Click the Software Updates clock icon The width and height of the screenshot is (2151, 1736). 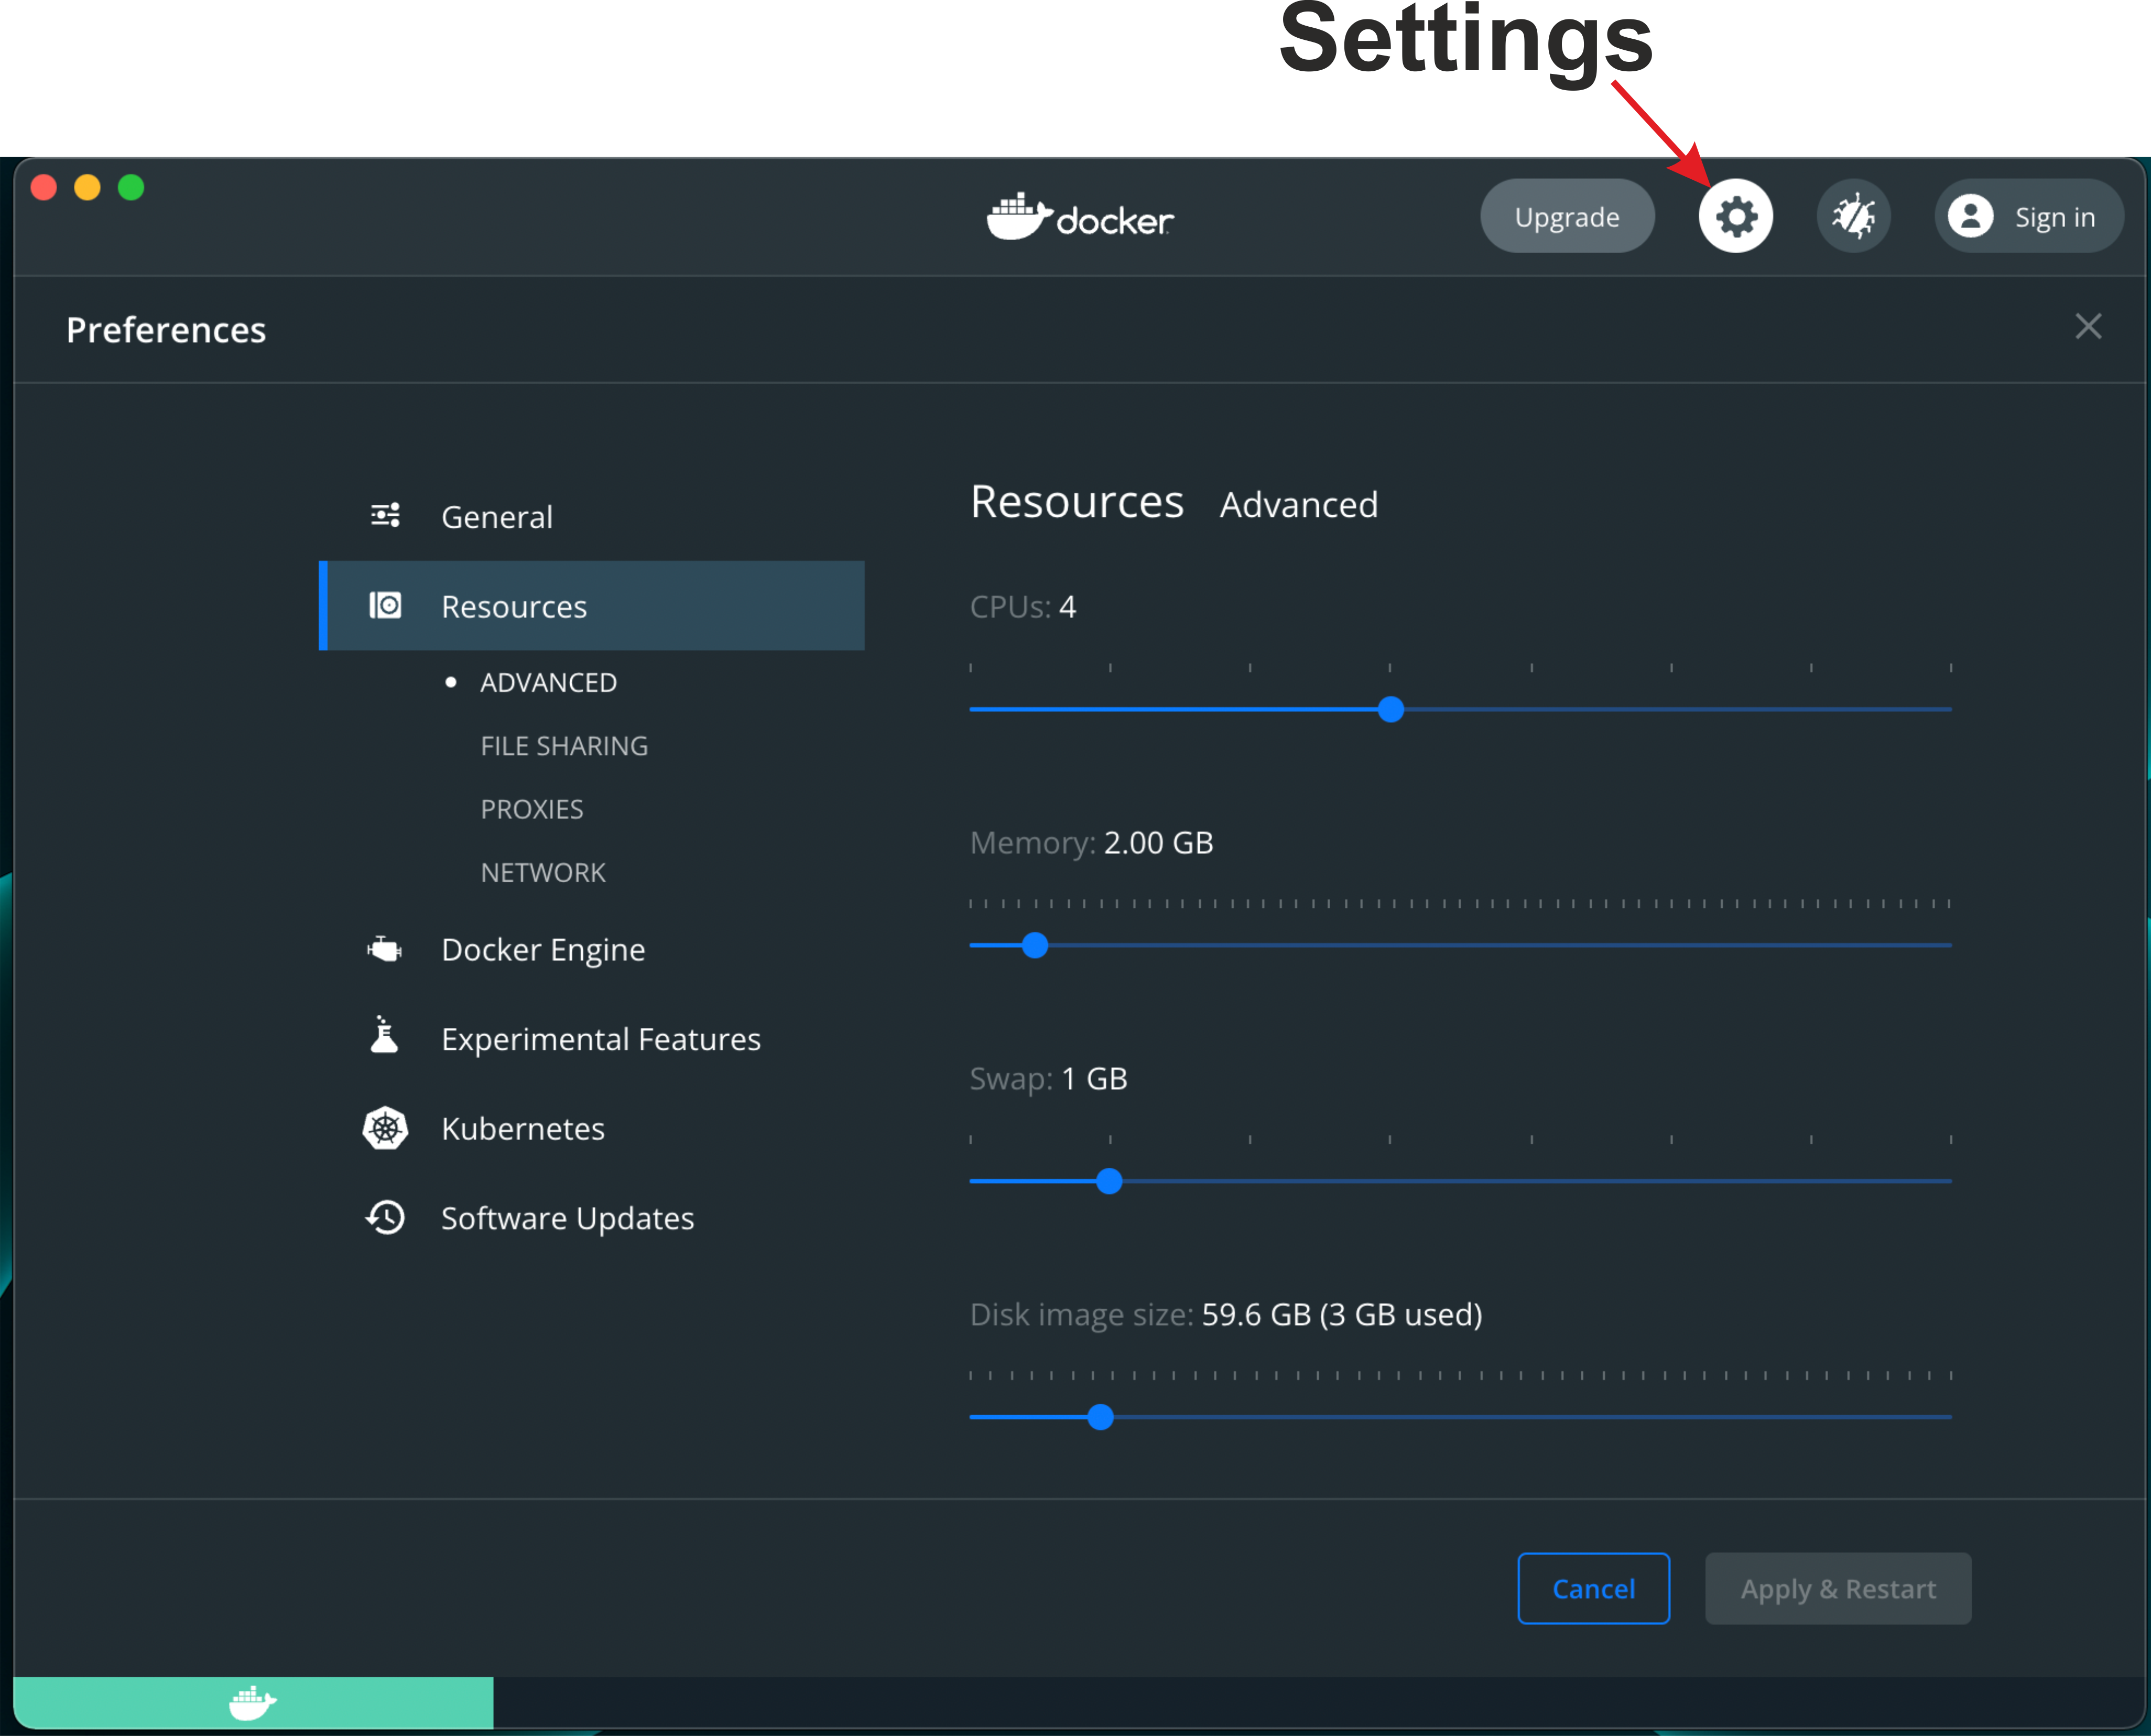point(385,1217)
